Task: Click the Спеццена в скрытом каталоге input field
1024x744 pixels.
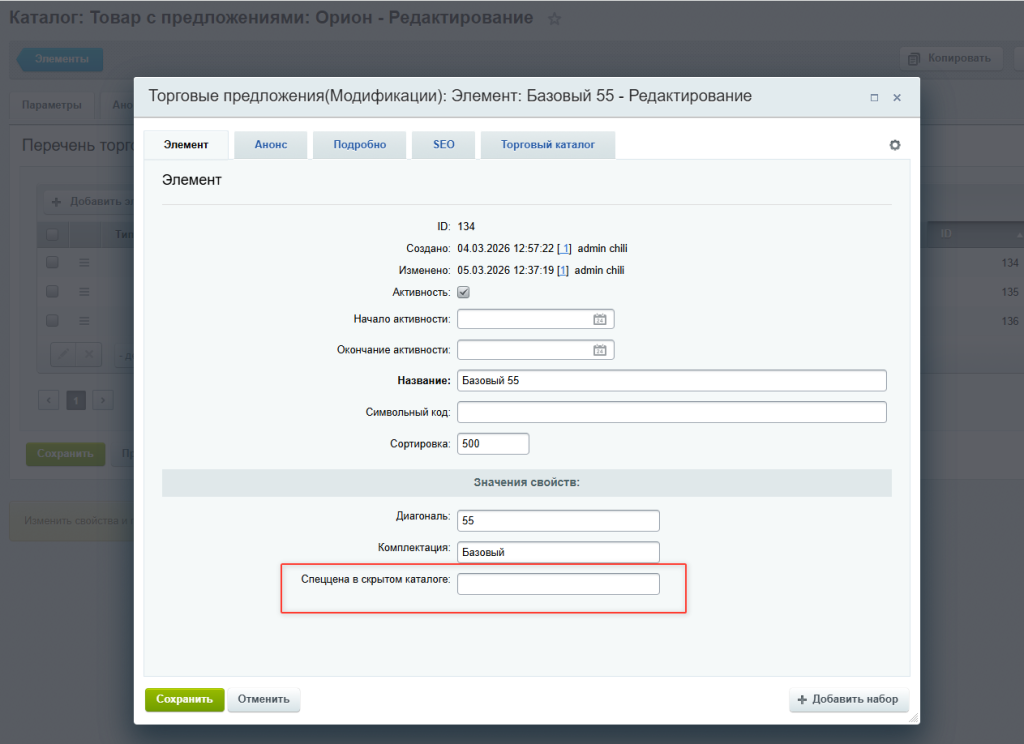Action: click(x=558, y=584)
